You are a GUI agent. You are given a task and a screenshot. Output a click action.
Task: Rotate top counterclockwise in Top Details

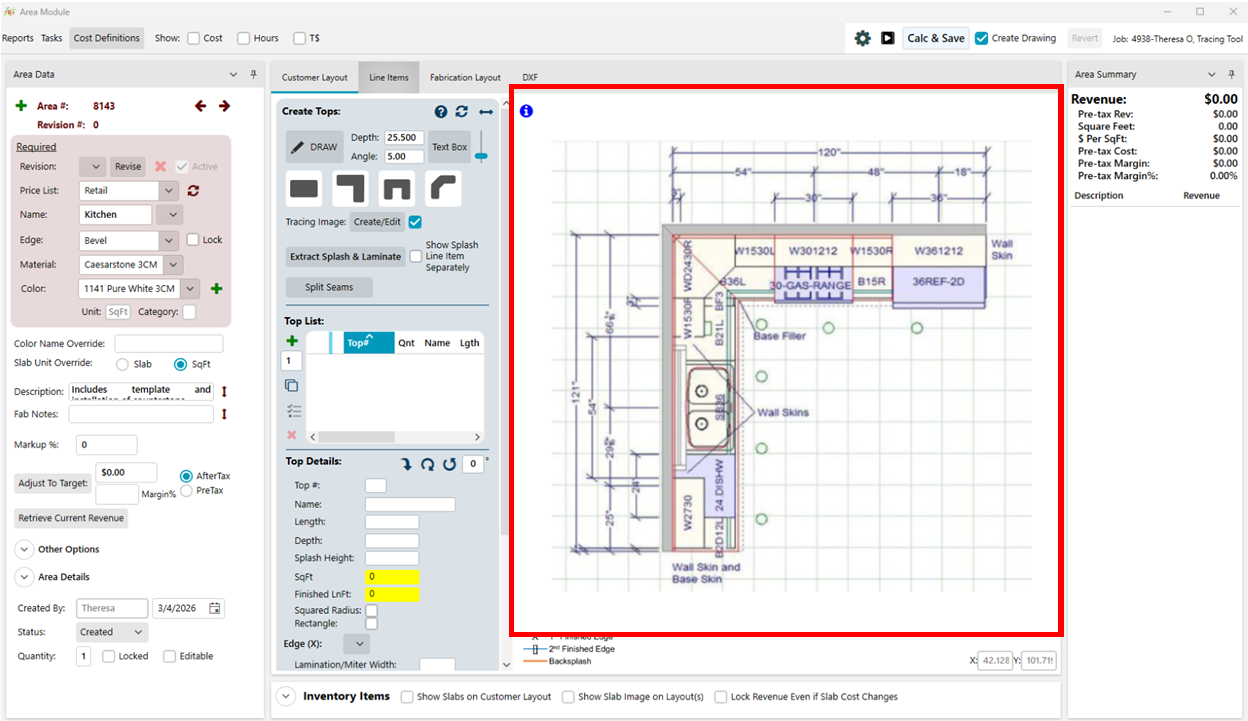tap(449, 464)
